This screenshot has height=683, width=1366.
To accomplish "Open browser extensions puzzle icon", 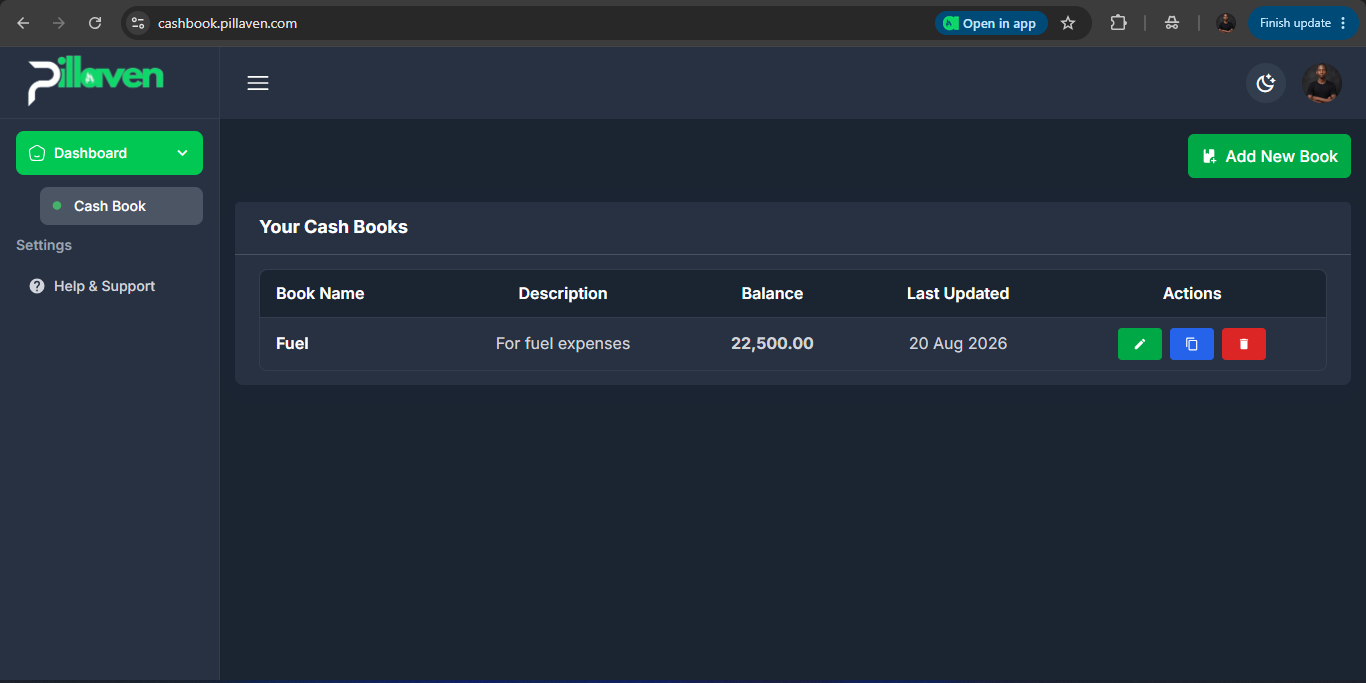I will coord(1119,23).
